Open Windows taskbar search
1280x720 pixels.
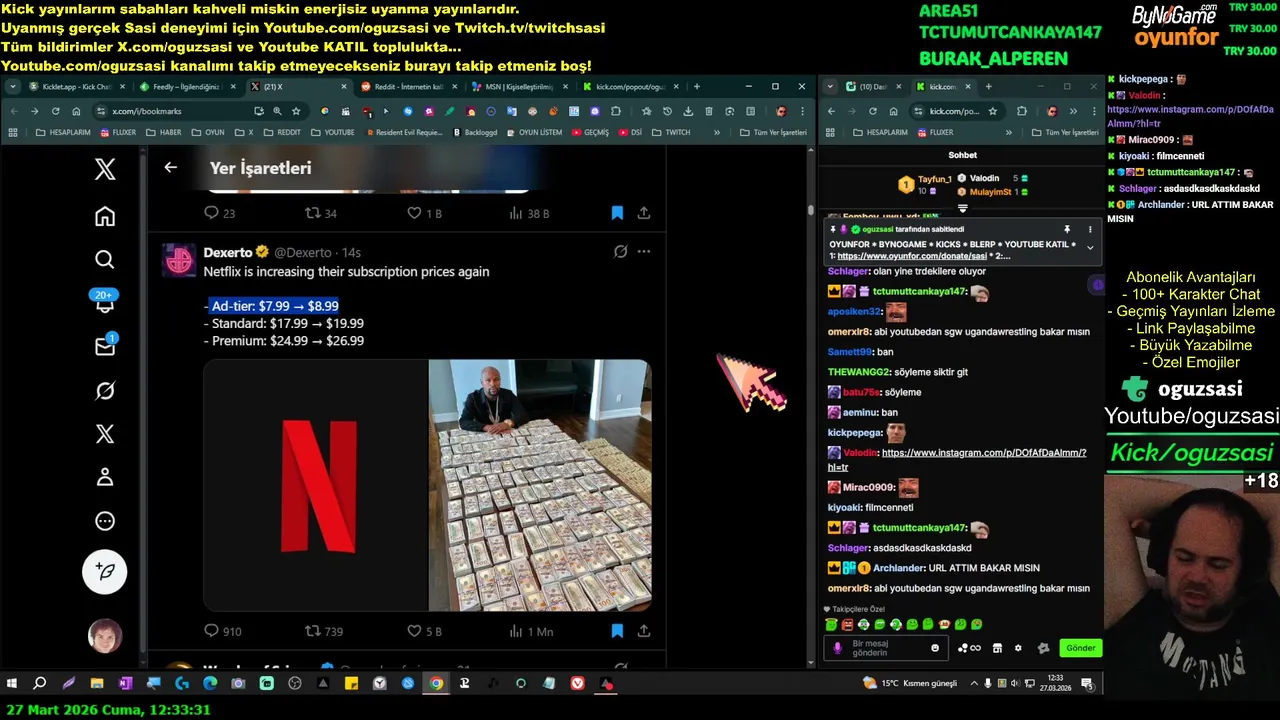[x=40, y=684]
